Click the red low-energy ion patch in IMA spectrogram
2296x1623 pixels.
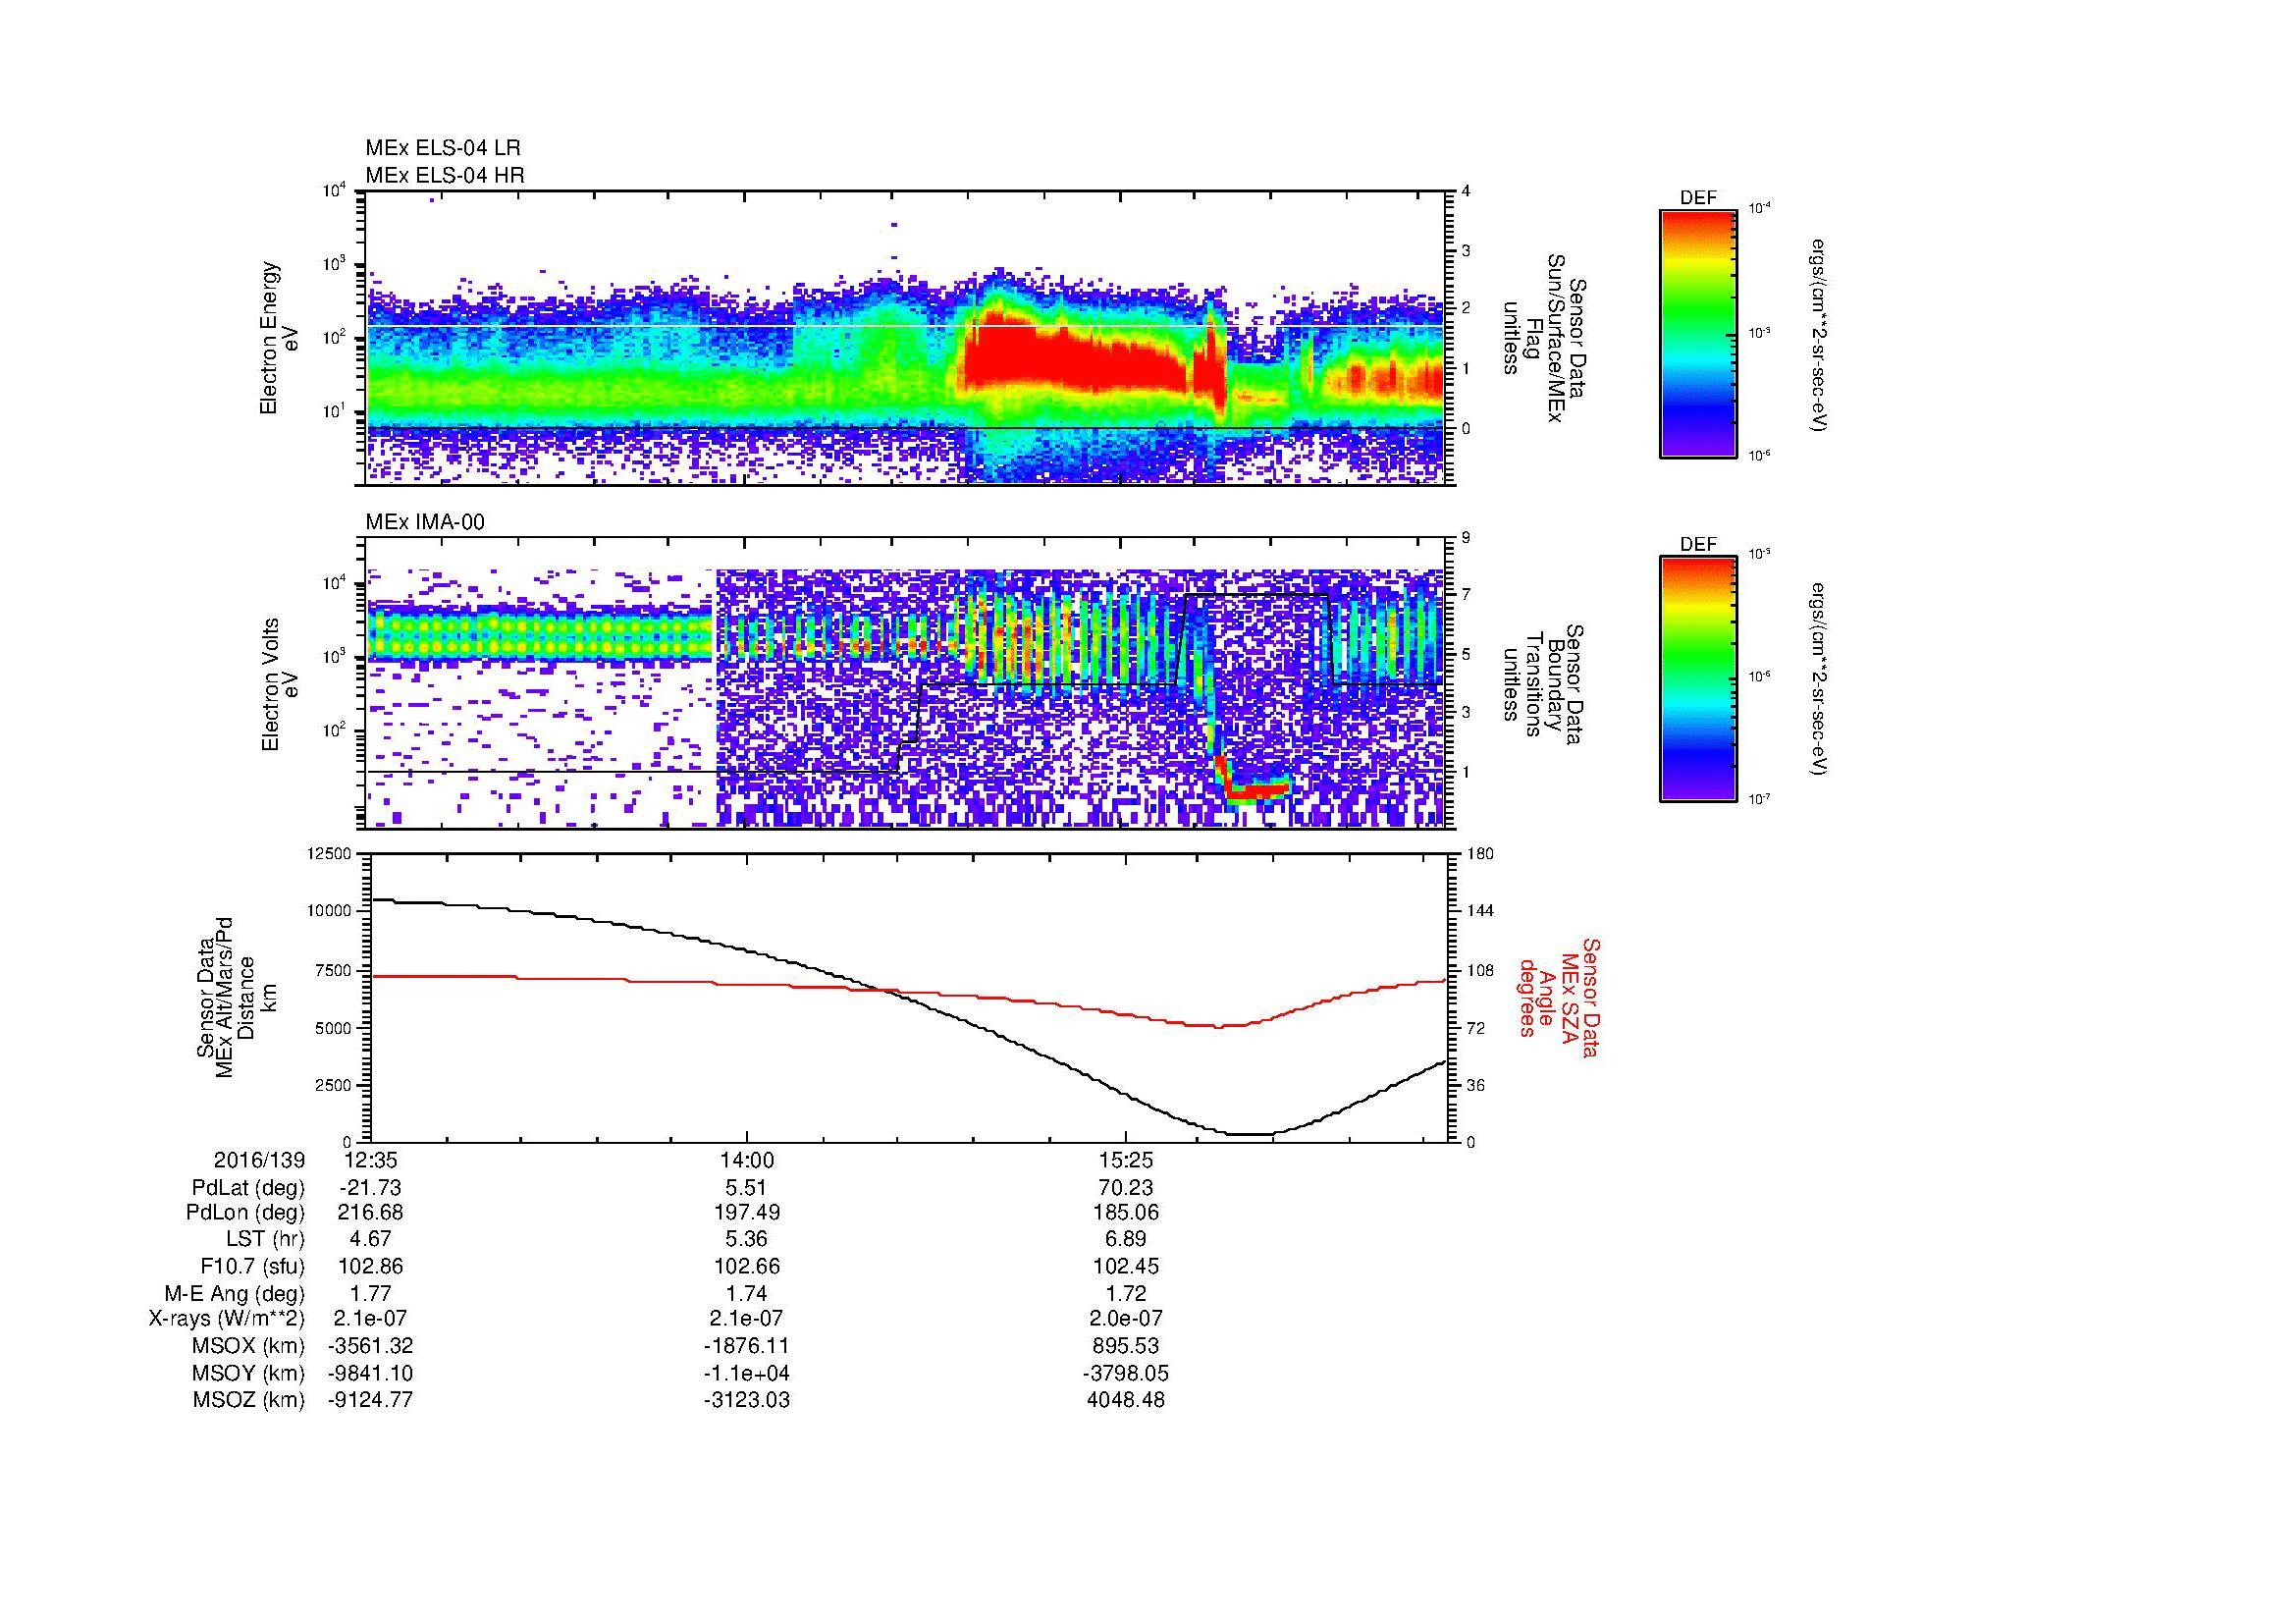click(1256, 790)
